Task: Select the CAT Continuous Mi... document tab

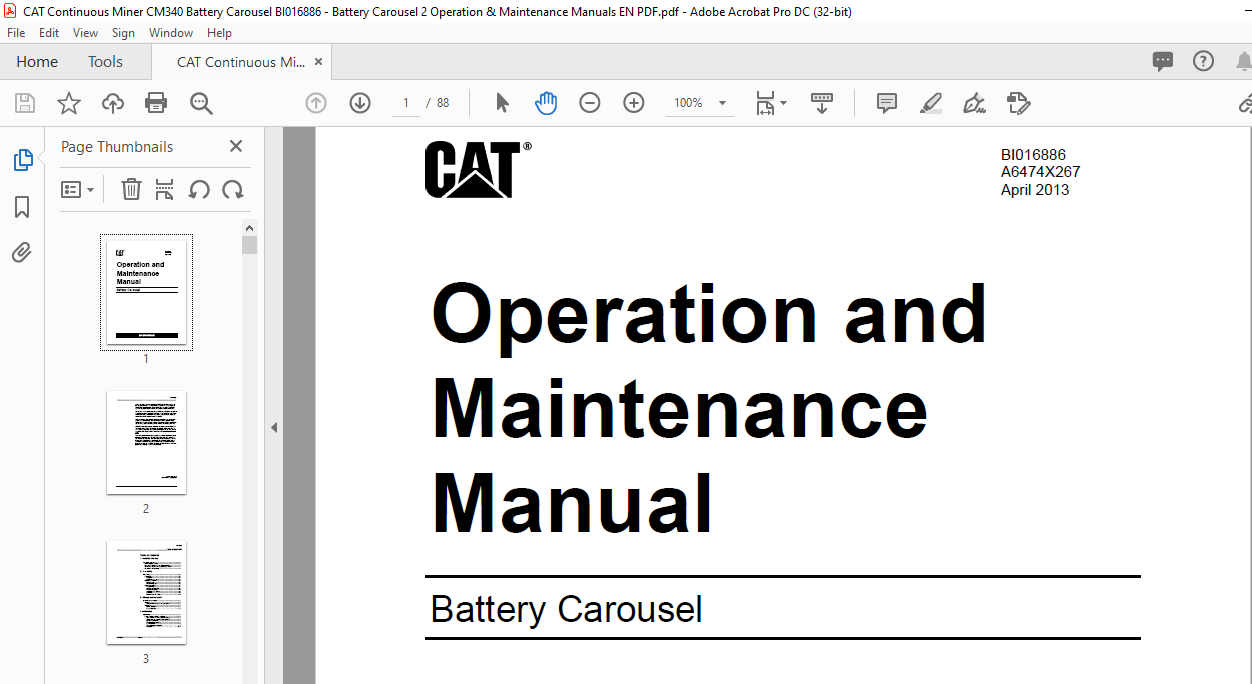Action: click(x=241, y=62)
